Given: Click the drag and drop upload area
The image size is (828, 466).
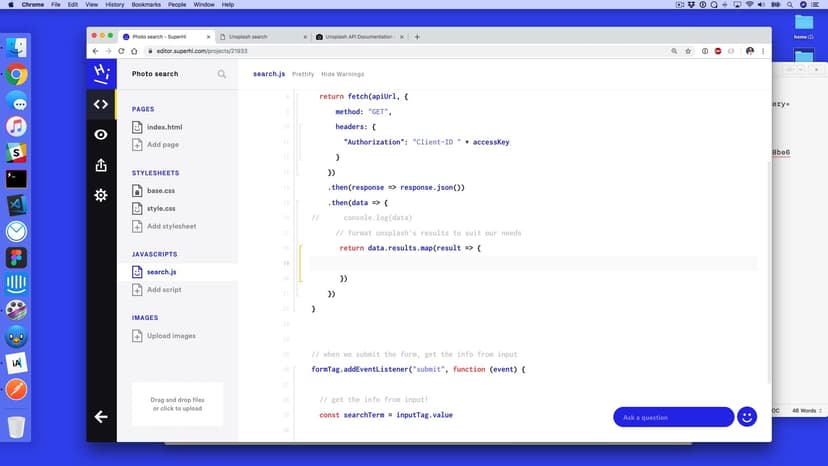Looking at the screenshot, I should 177,404.
